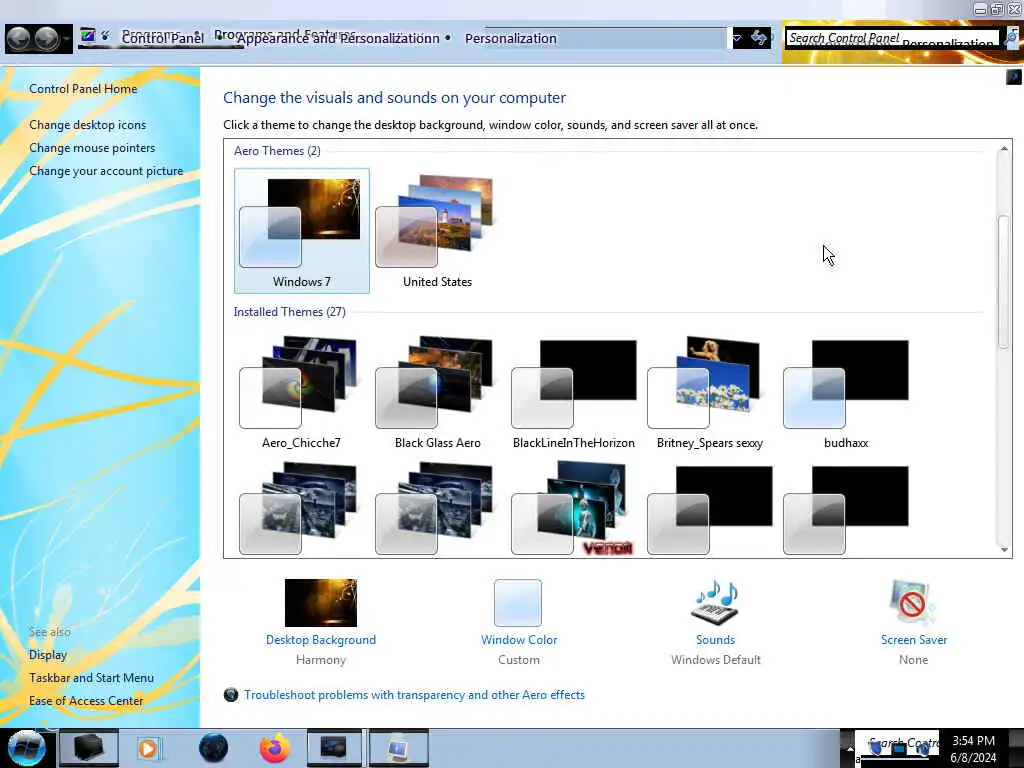Click the theme list scrollbar thumb
This screenshot has width=1024, height=768.
click(1004, 281)
